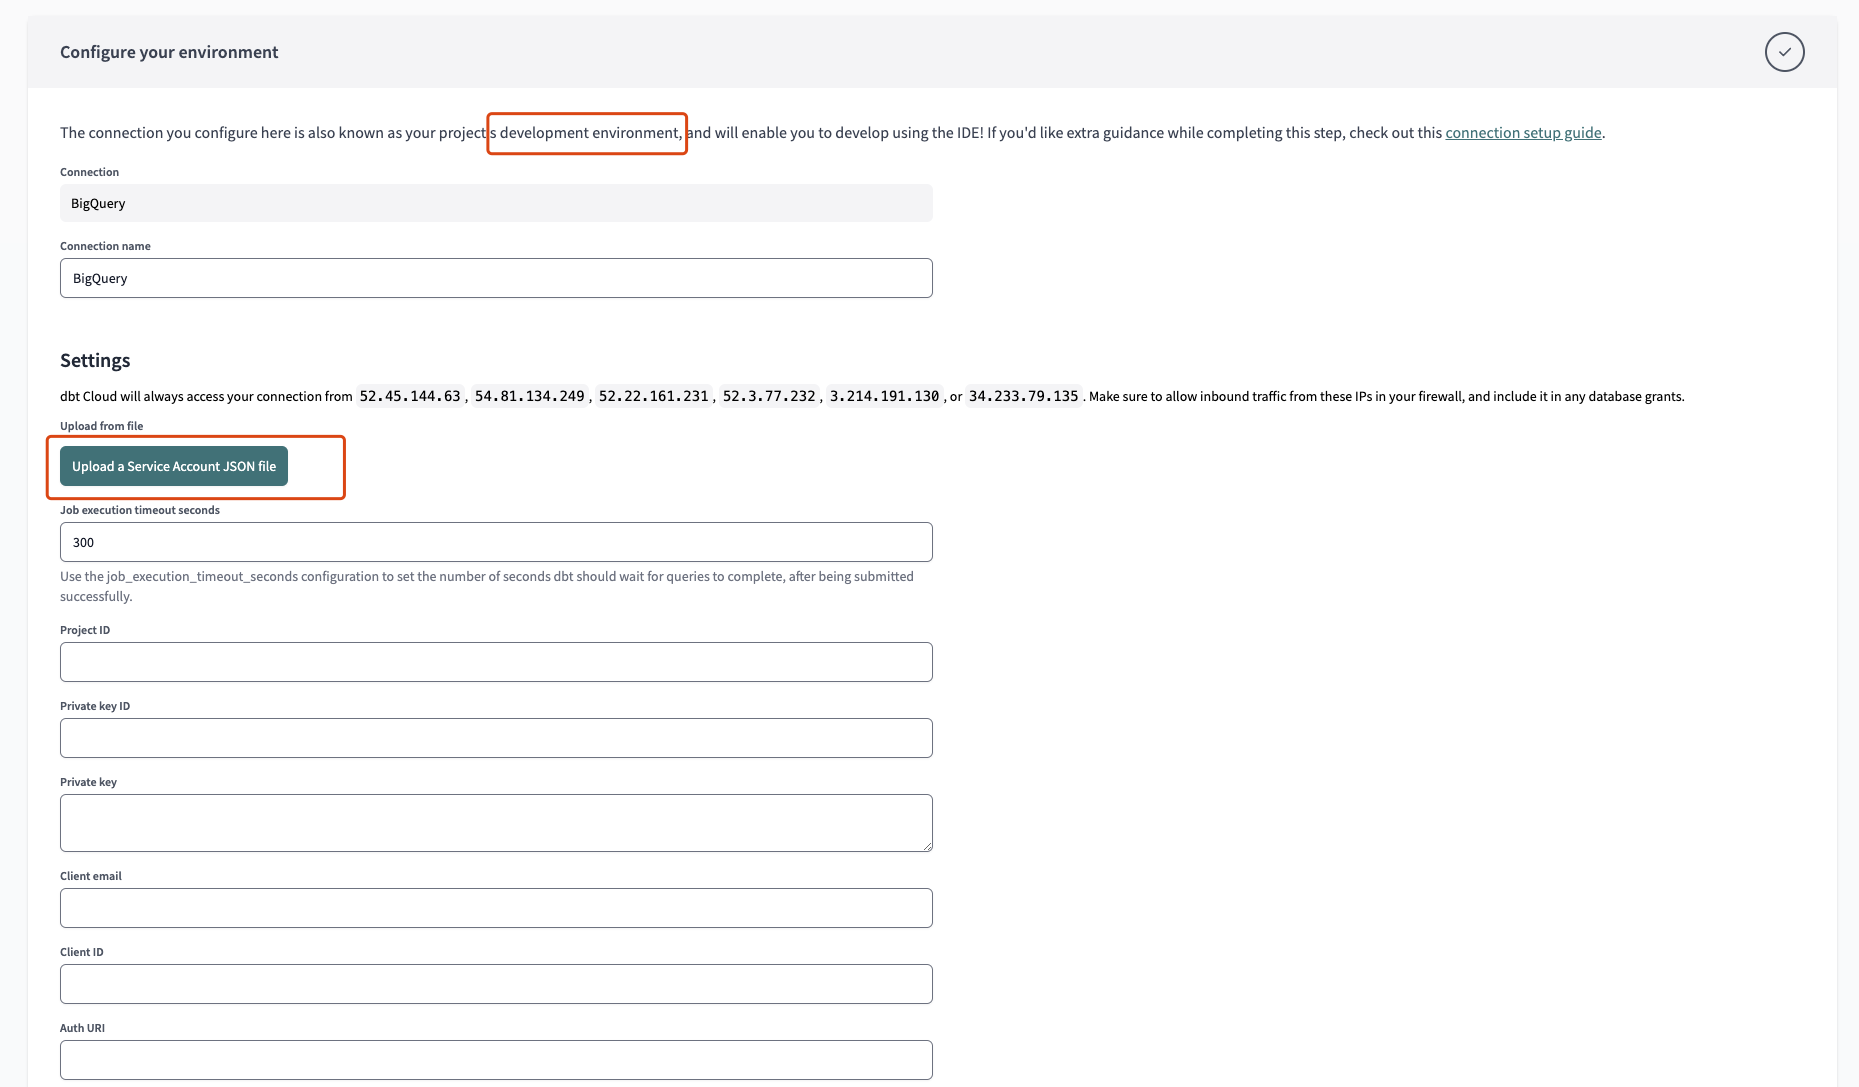Click the Settings section heading

[x=95, y=360]
